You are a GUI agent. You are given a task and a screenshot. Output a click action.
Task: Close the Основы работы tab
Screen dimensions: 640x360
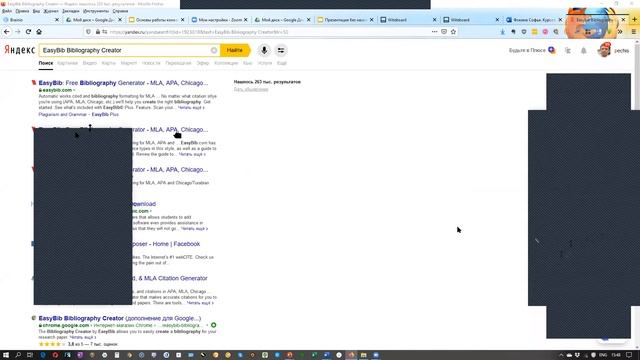tap(182, 20)
